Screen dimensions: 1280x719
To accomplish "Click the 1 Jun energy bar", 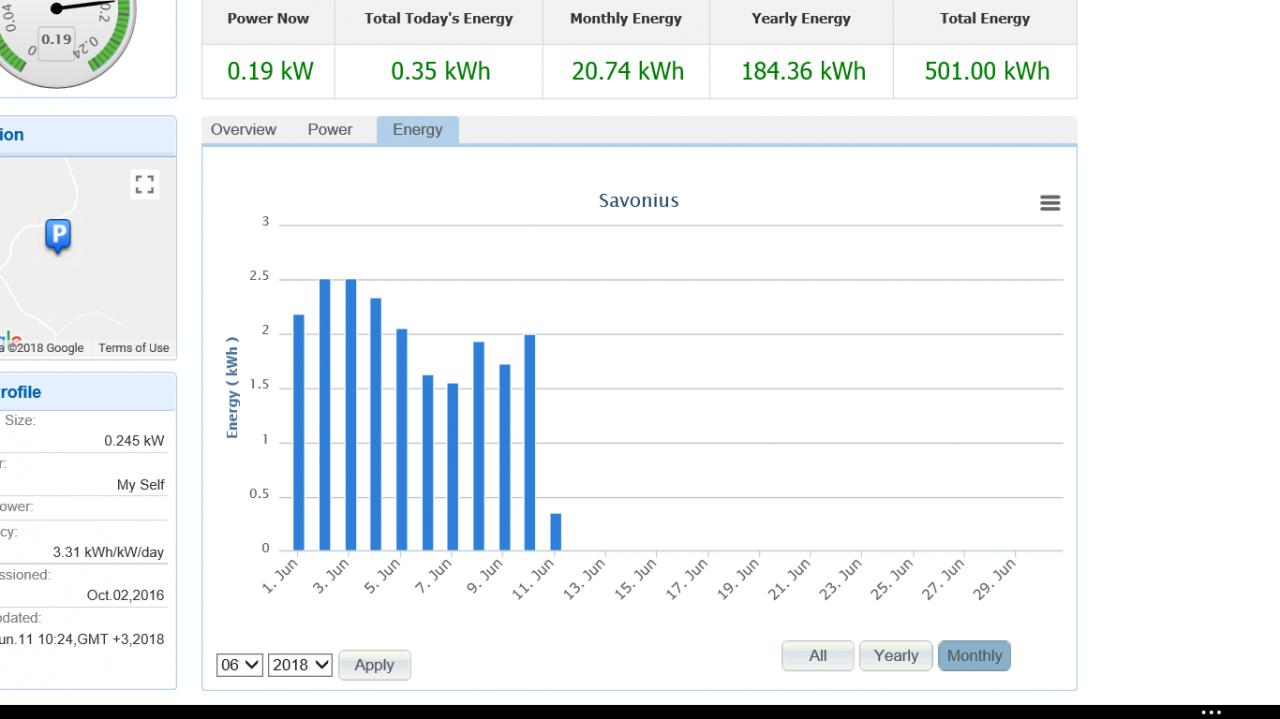I will pyautogui.click(x=299, y=432).
